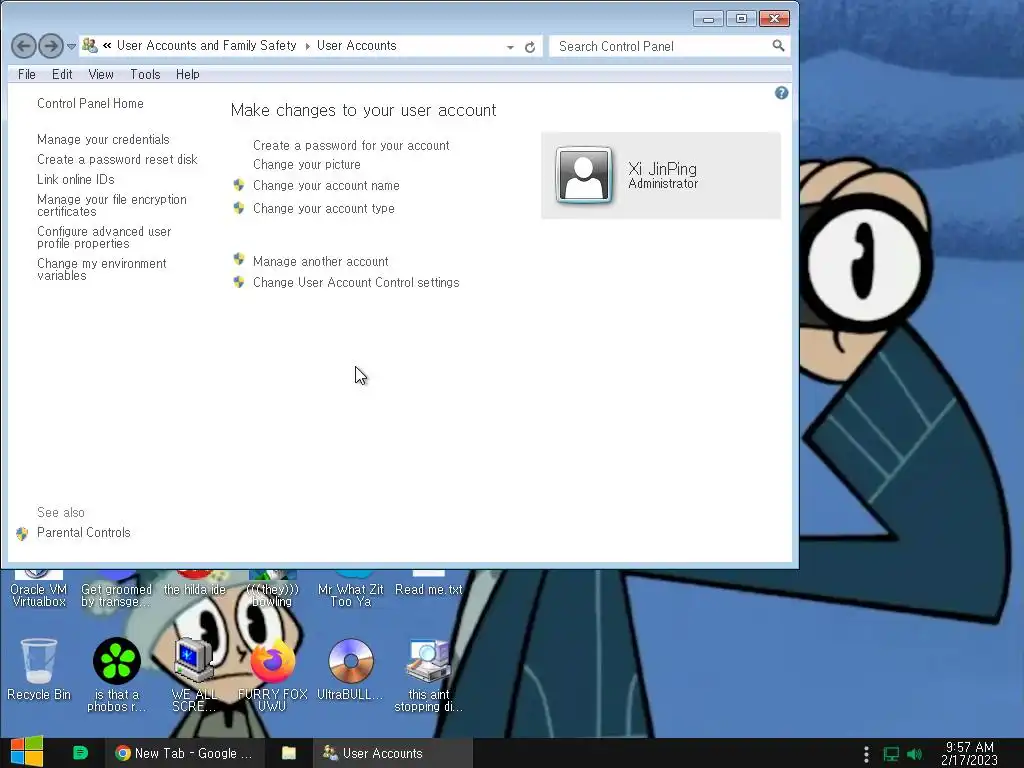Viewport: 1024px width, 768px height.
Task: Click shield icon beside User Account Control settings
Action: (x=239, y=281)
